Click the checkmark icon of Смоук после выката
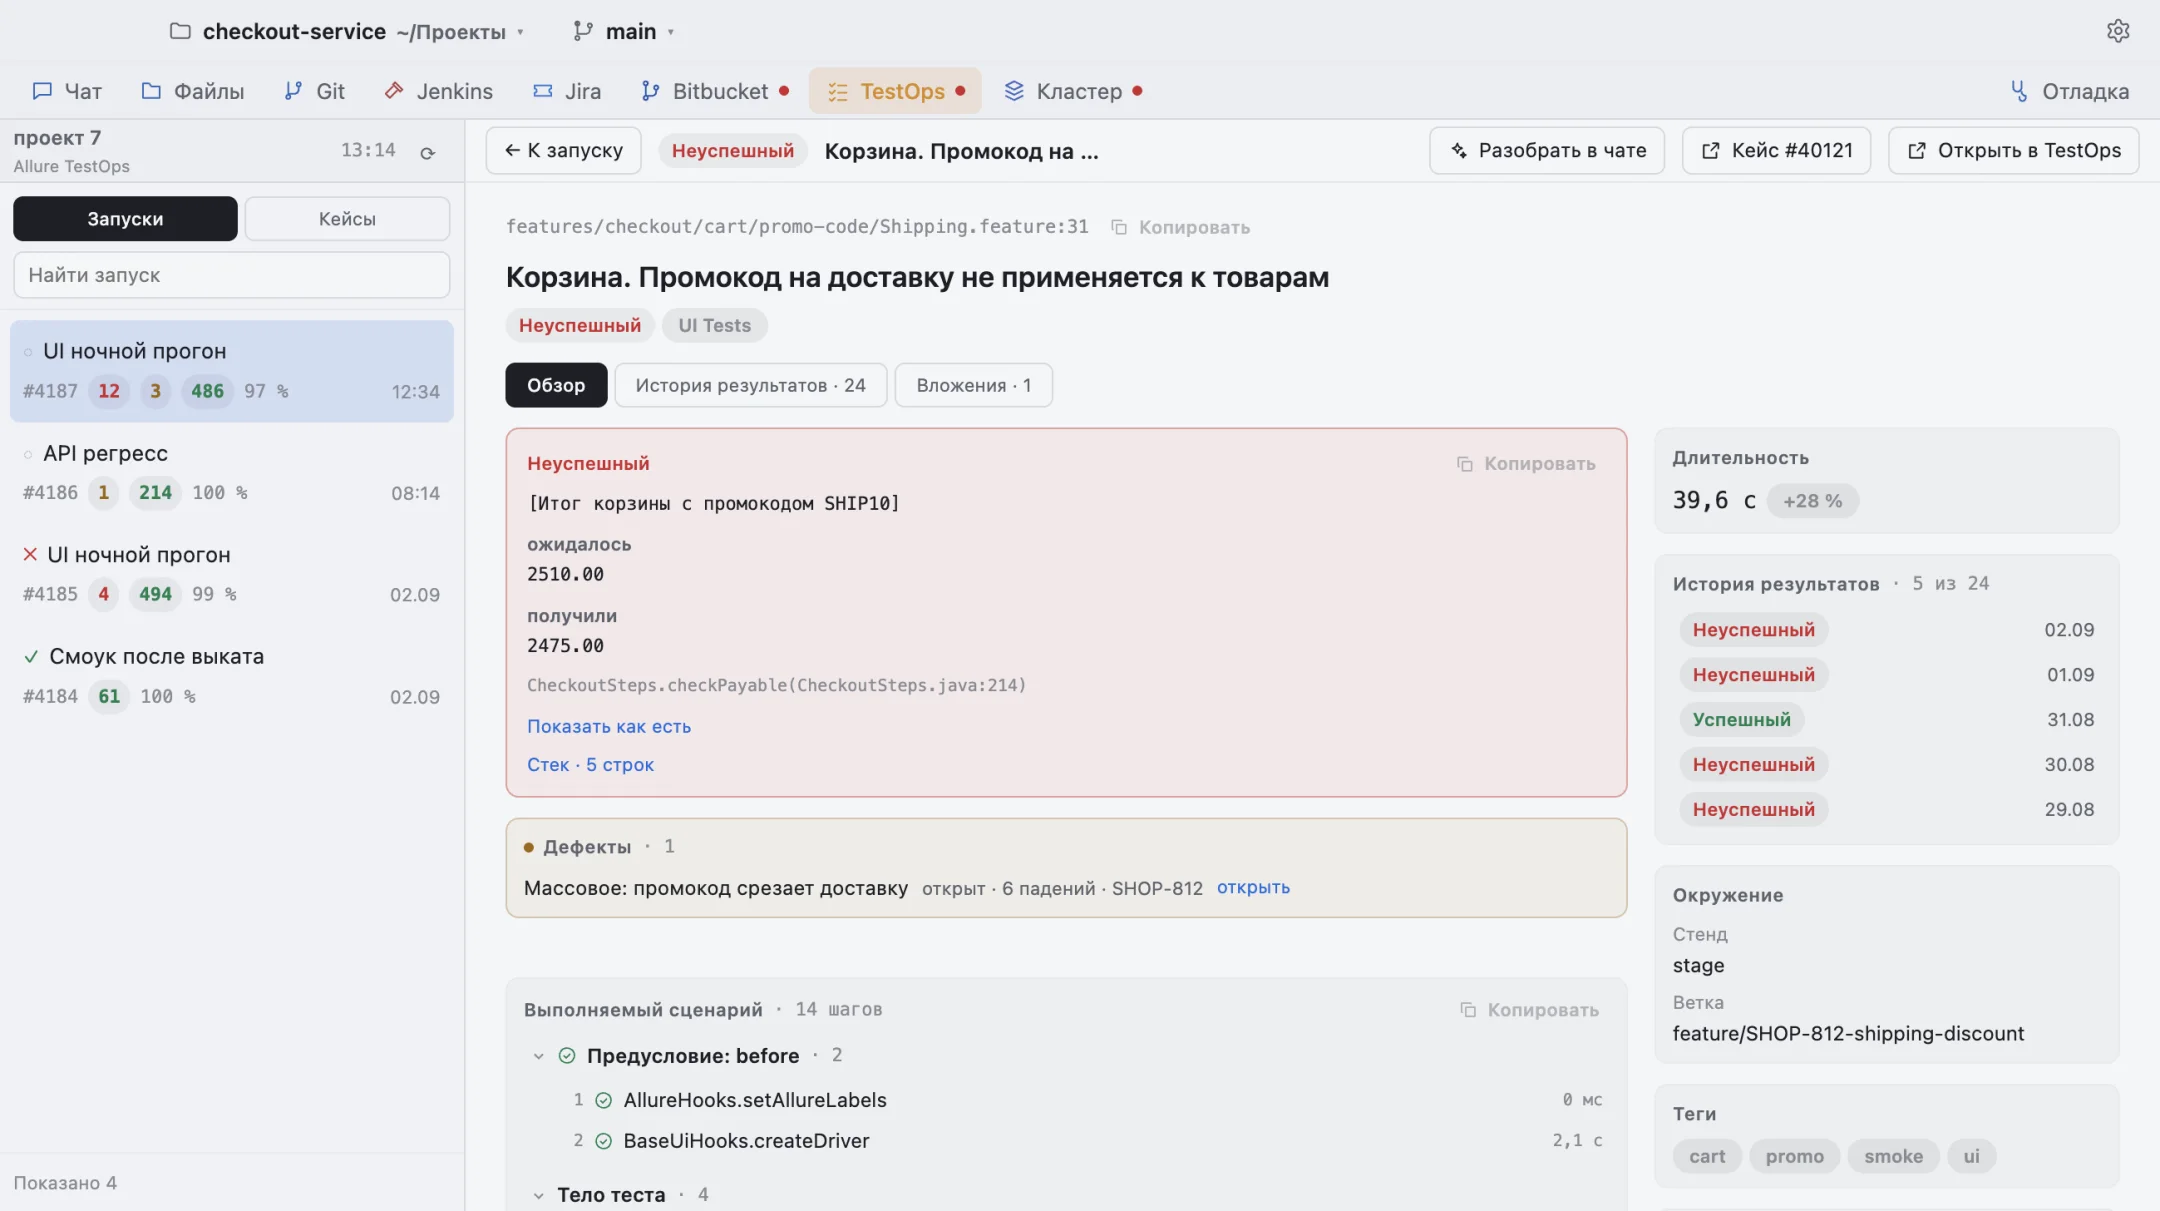The image size is (2160, 1211). tap(31, 656)
